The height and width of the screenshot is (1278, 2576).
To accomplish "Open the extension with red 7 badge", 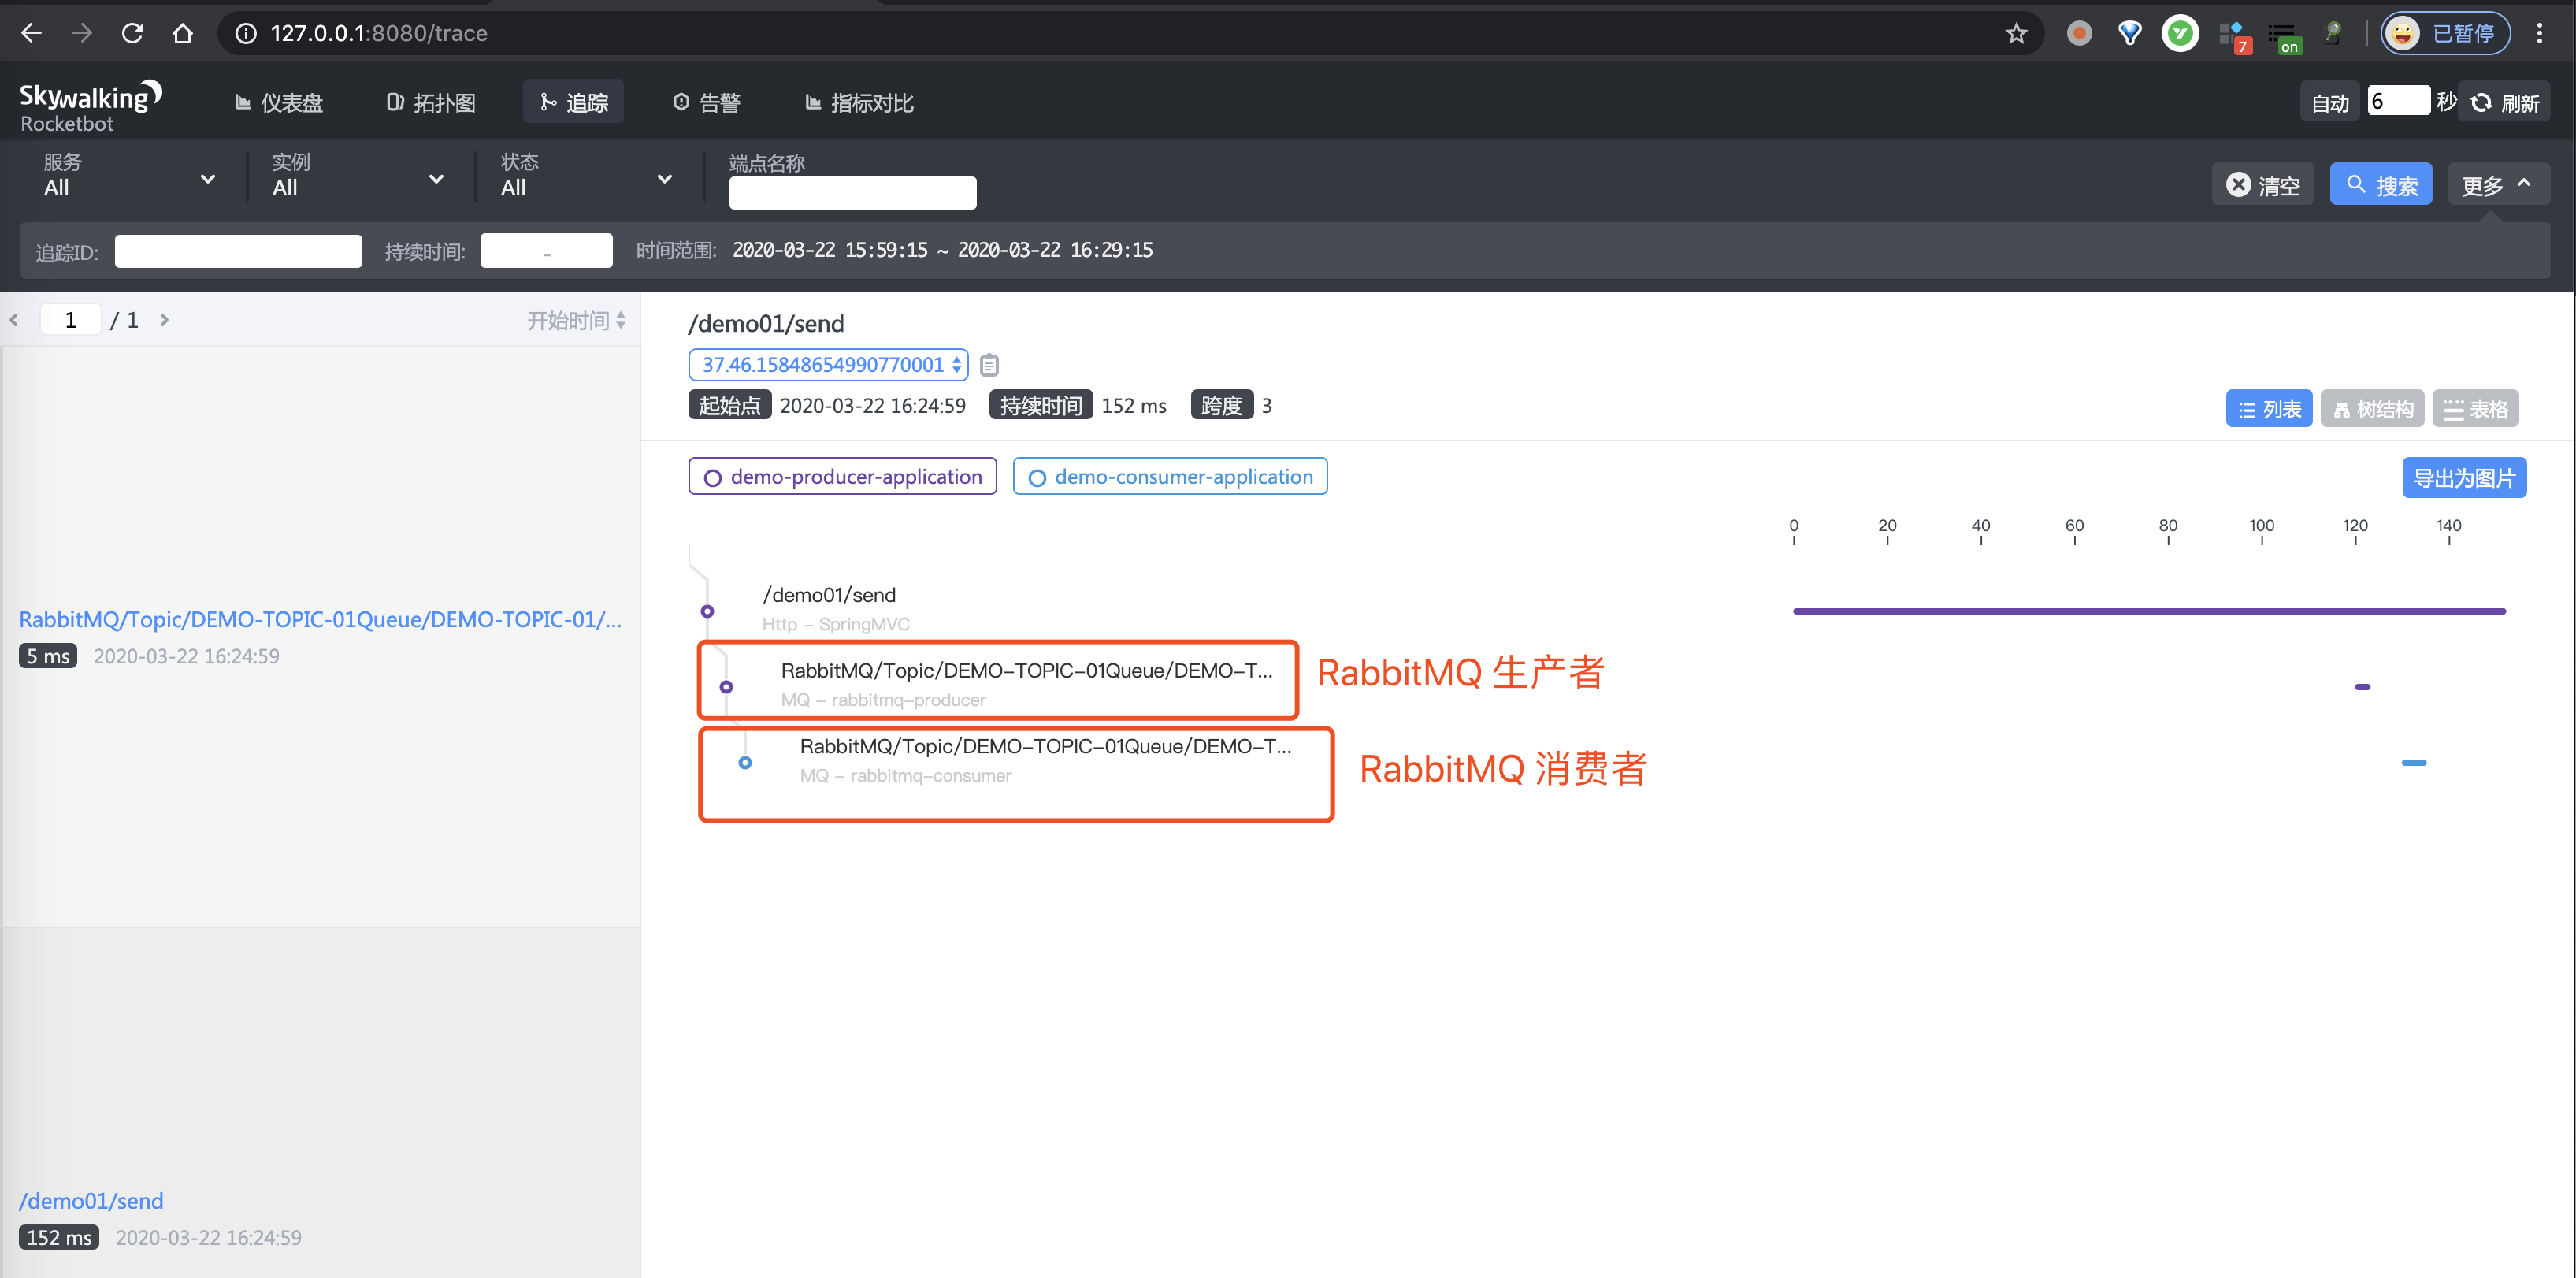I will coord(2234,36).
